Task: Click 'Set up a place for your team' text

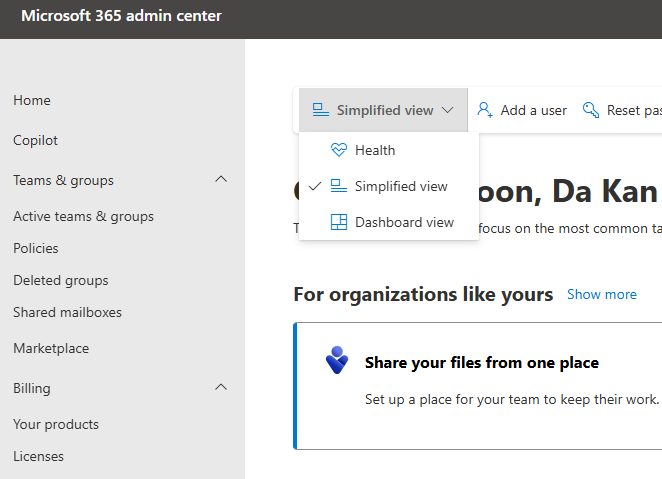Action: click(512, 399)
